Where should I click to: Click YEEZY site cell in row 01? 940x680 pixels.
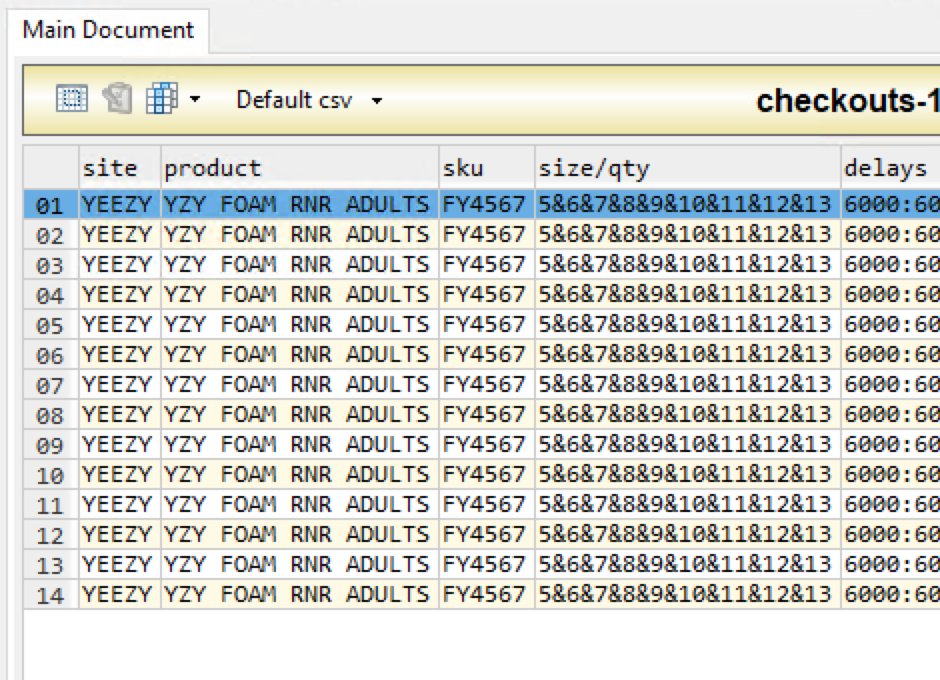coord(120,204)
